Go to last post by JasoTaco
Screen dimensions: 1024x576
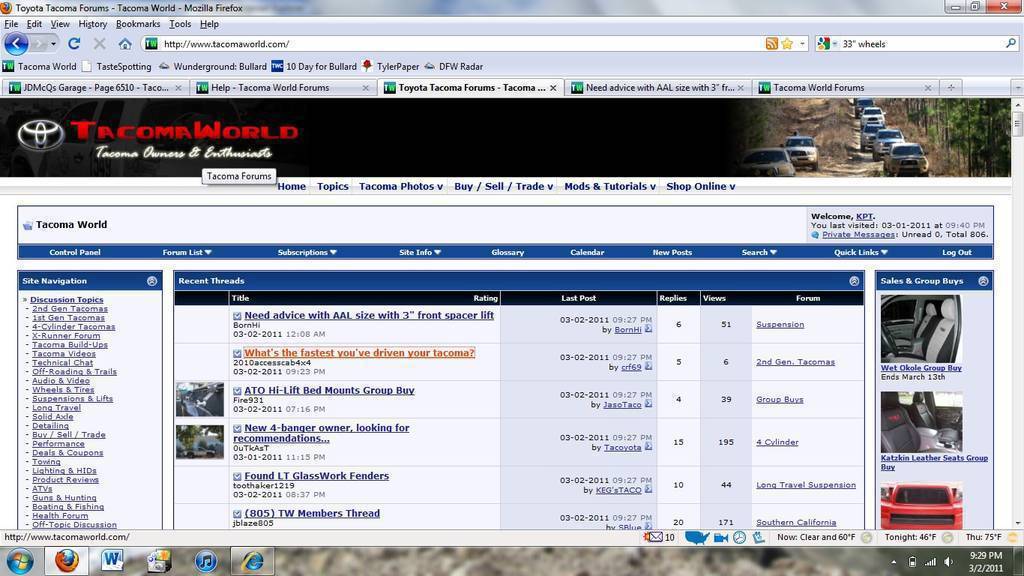pyautogui.click(x=648, y=404)
